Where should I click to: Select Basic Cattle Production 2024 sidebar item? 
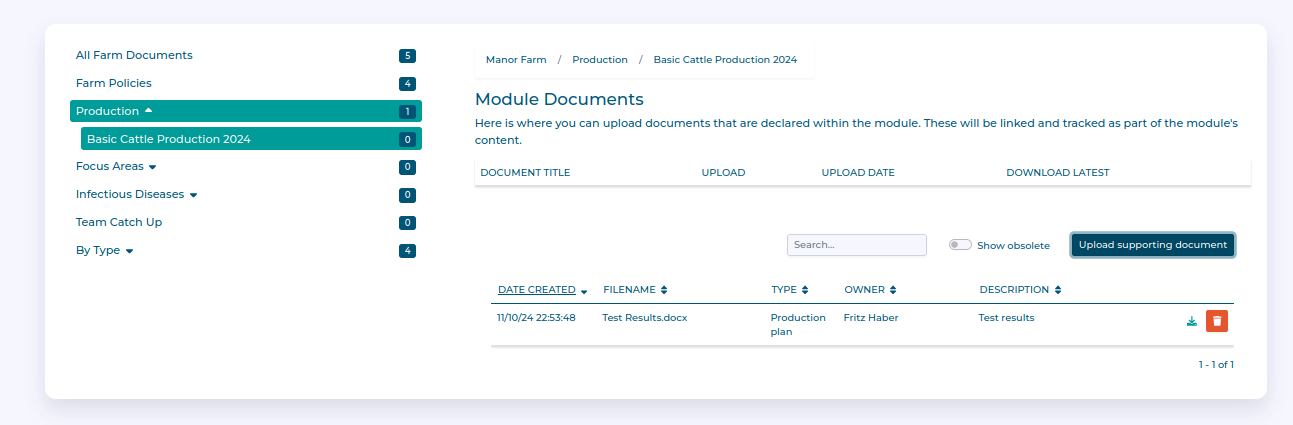click(168, 139)
